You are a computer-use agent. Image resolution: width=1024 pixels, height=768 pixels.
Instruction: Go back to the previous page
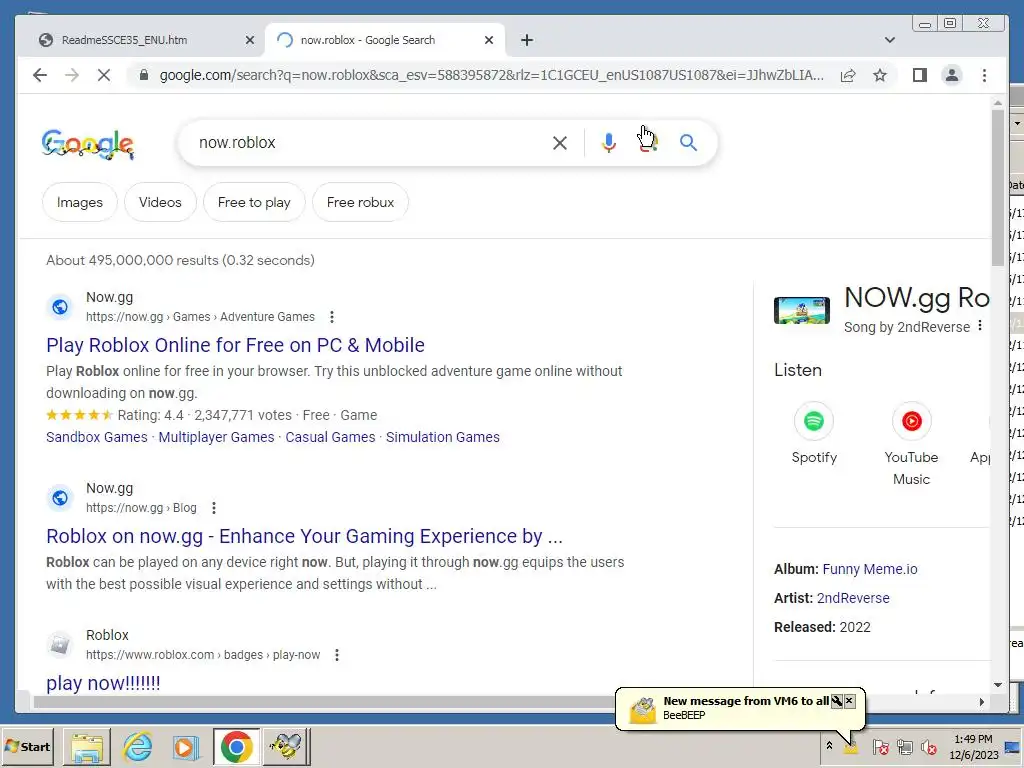point(40,75)
